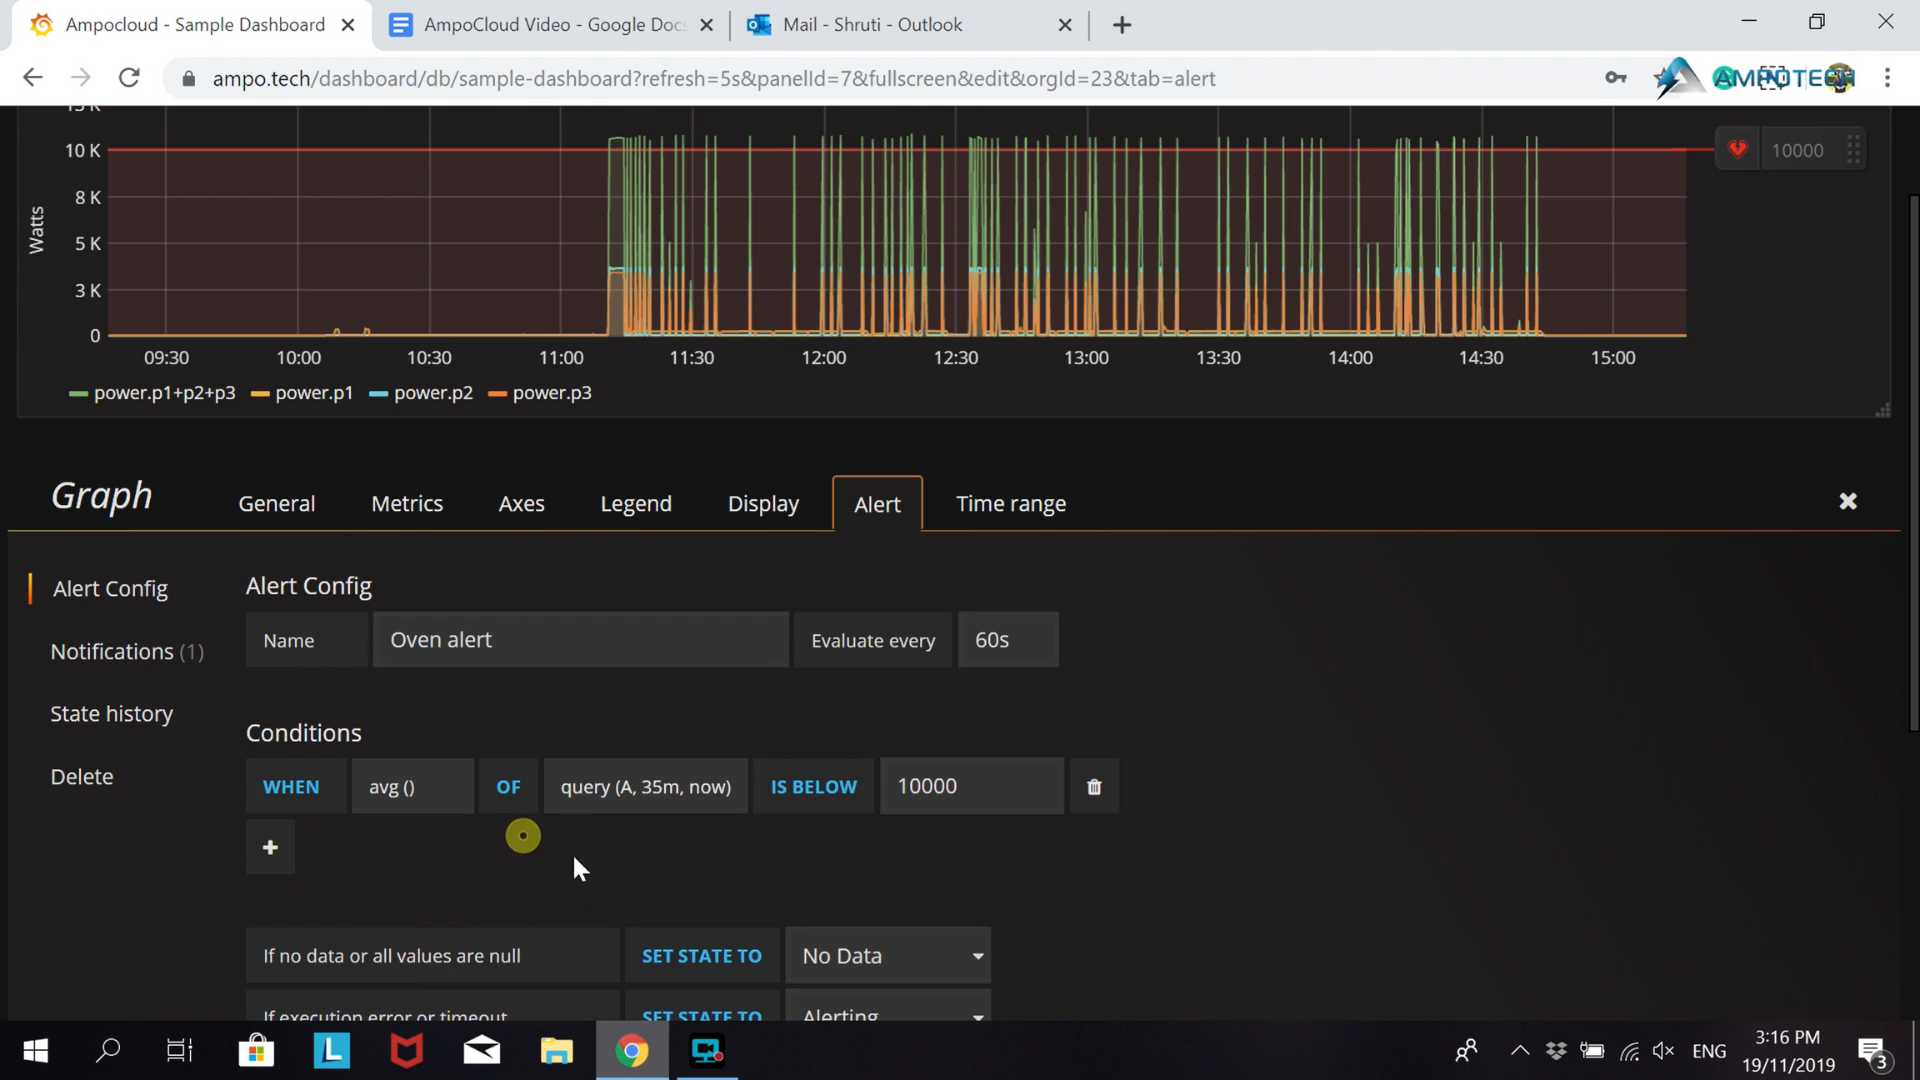The image size is (1920, 1080).
Task: Click the 10000 condition threshold field
Action: pyautogui.click(x=972, y=787)
